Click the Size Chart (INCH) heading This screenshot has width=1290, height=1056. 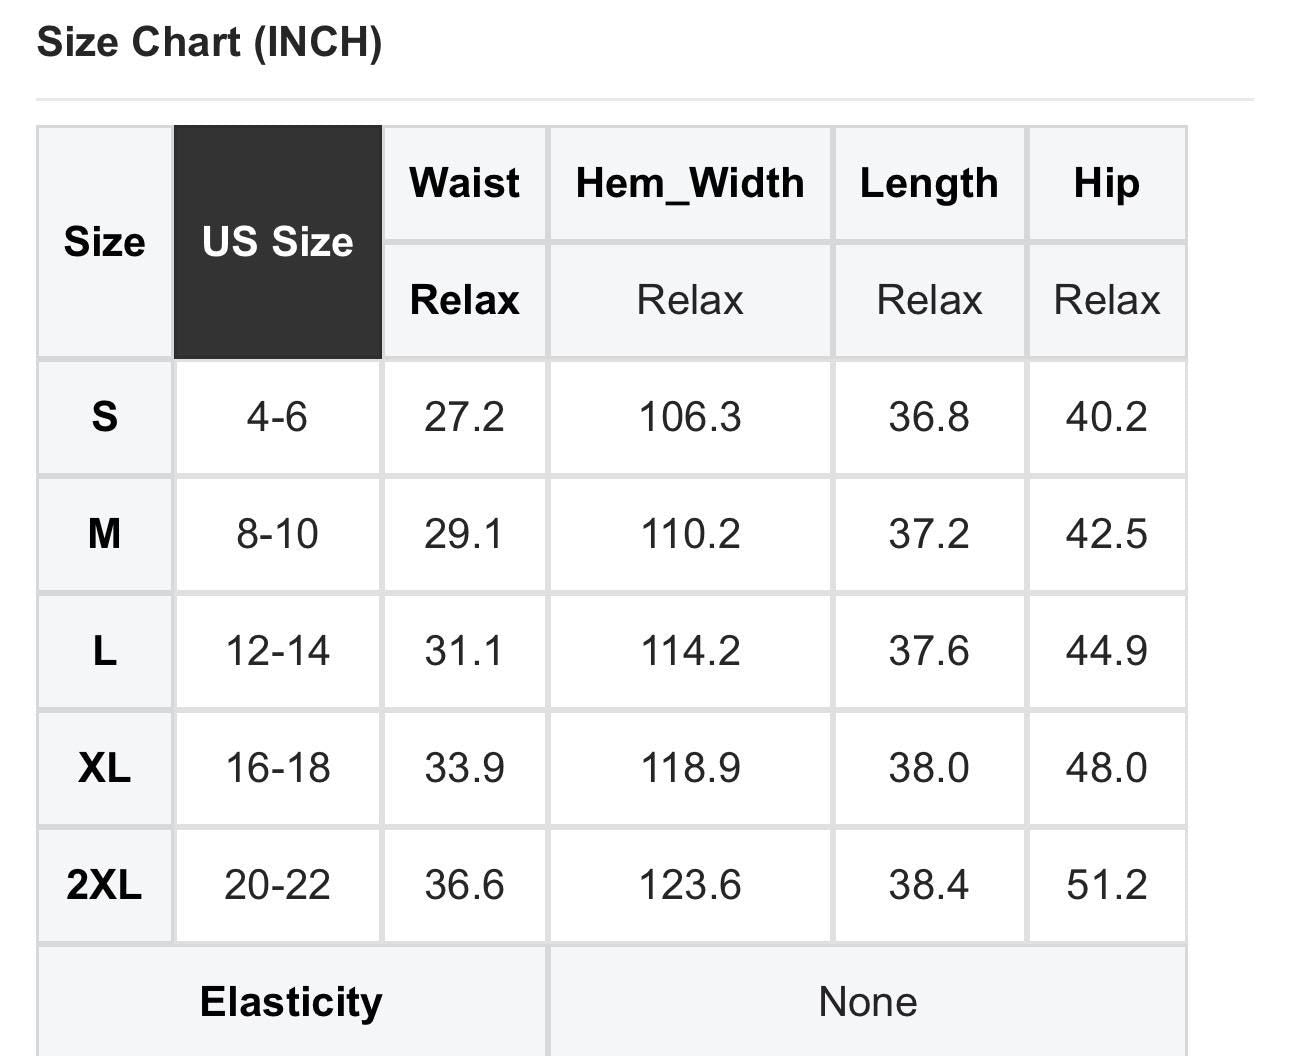(x=209, y=43)
